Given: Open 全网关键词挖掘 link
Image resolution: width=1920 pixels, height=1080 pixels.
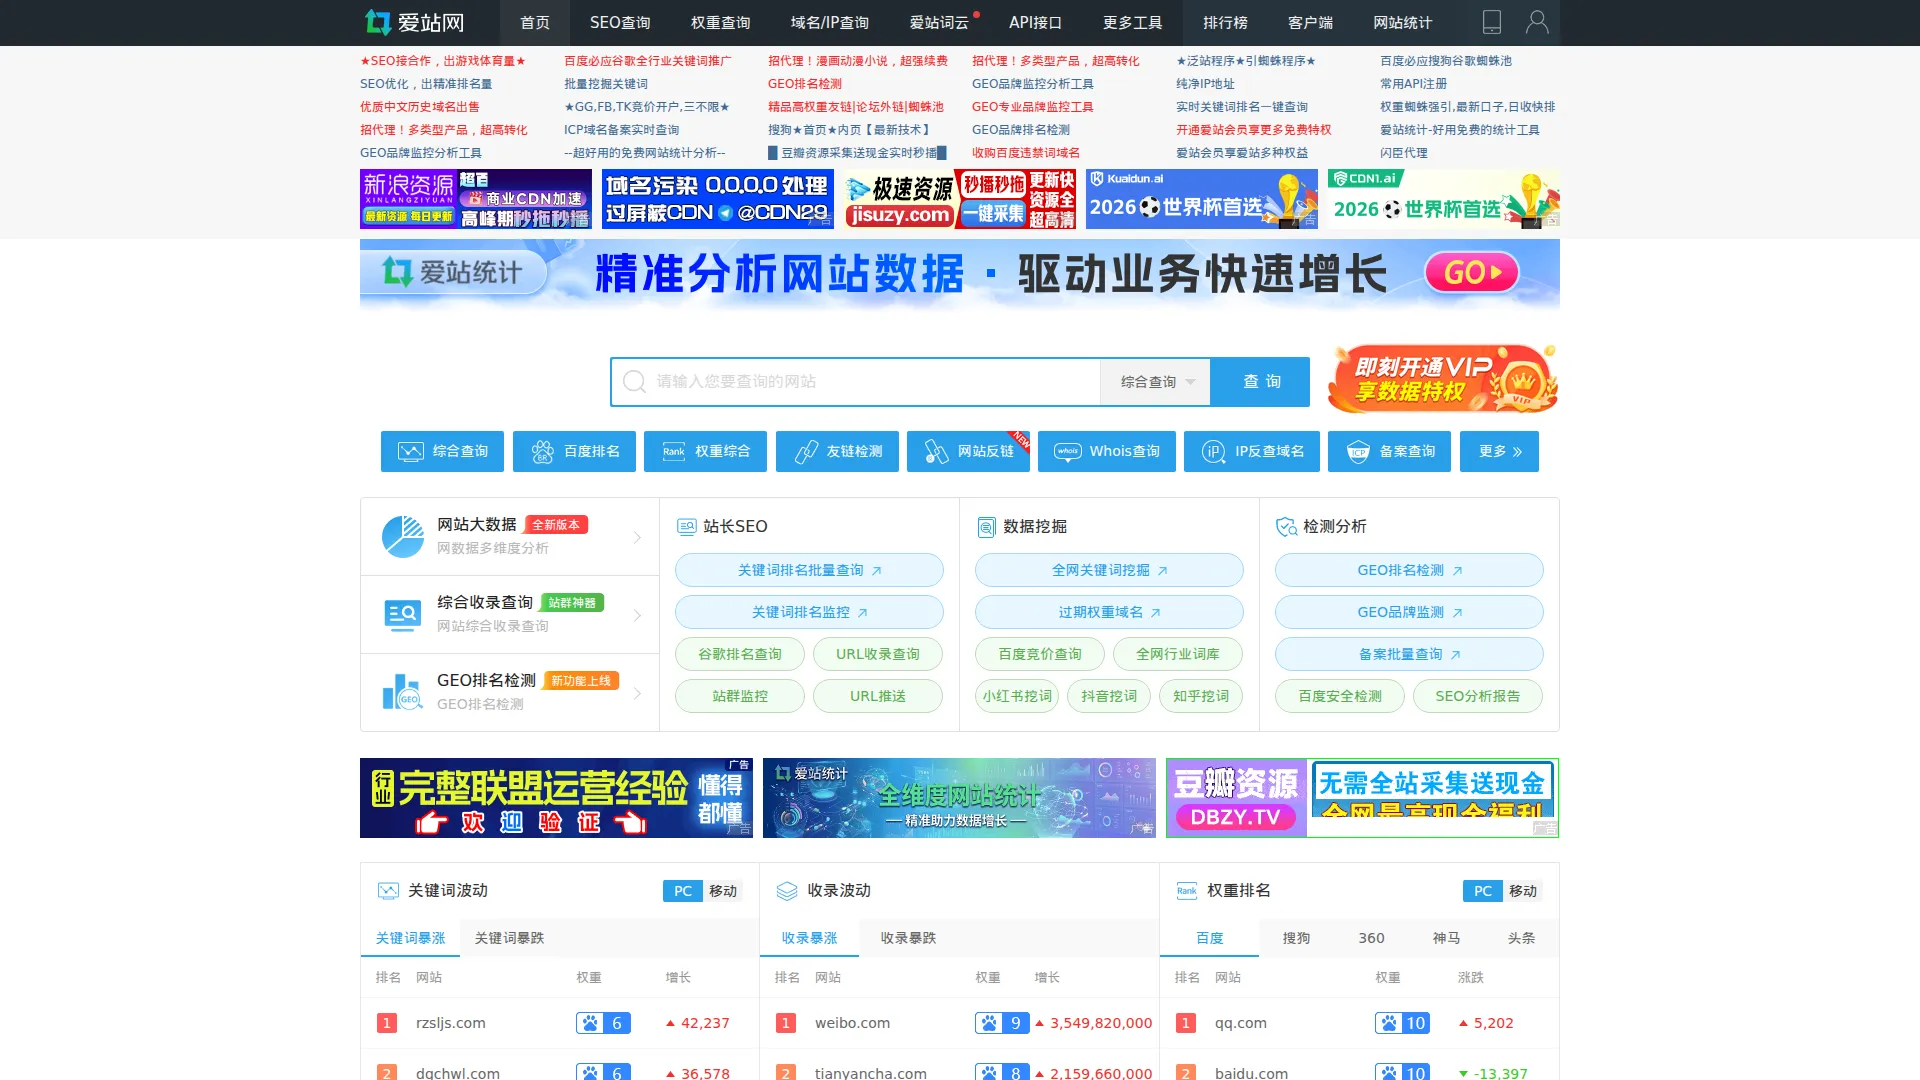Looking at the screenshot, I should pos(1109,570).
